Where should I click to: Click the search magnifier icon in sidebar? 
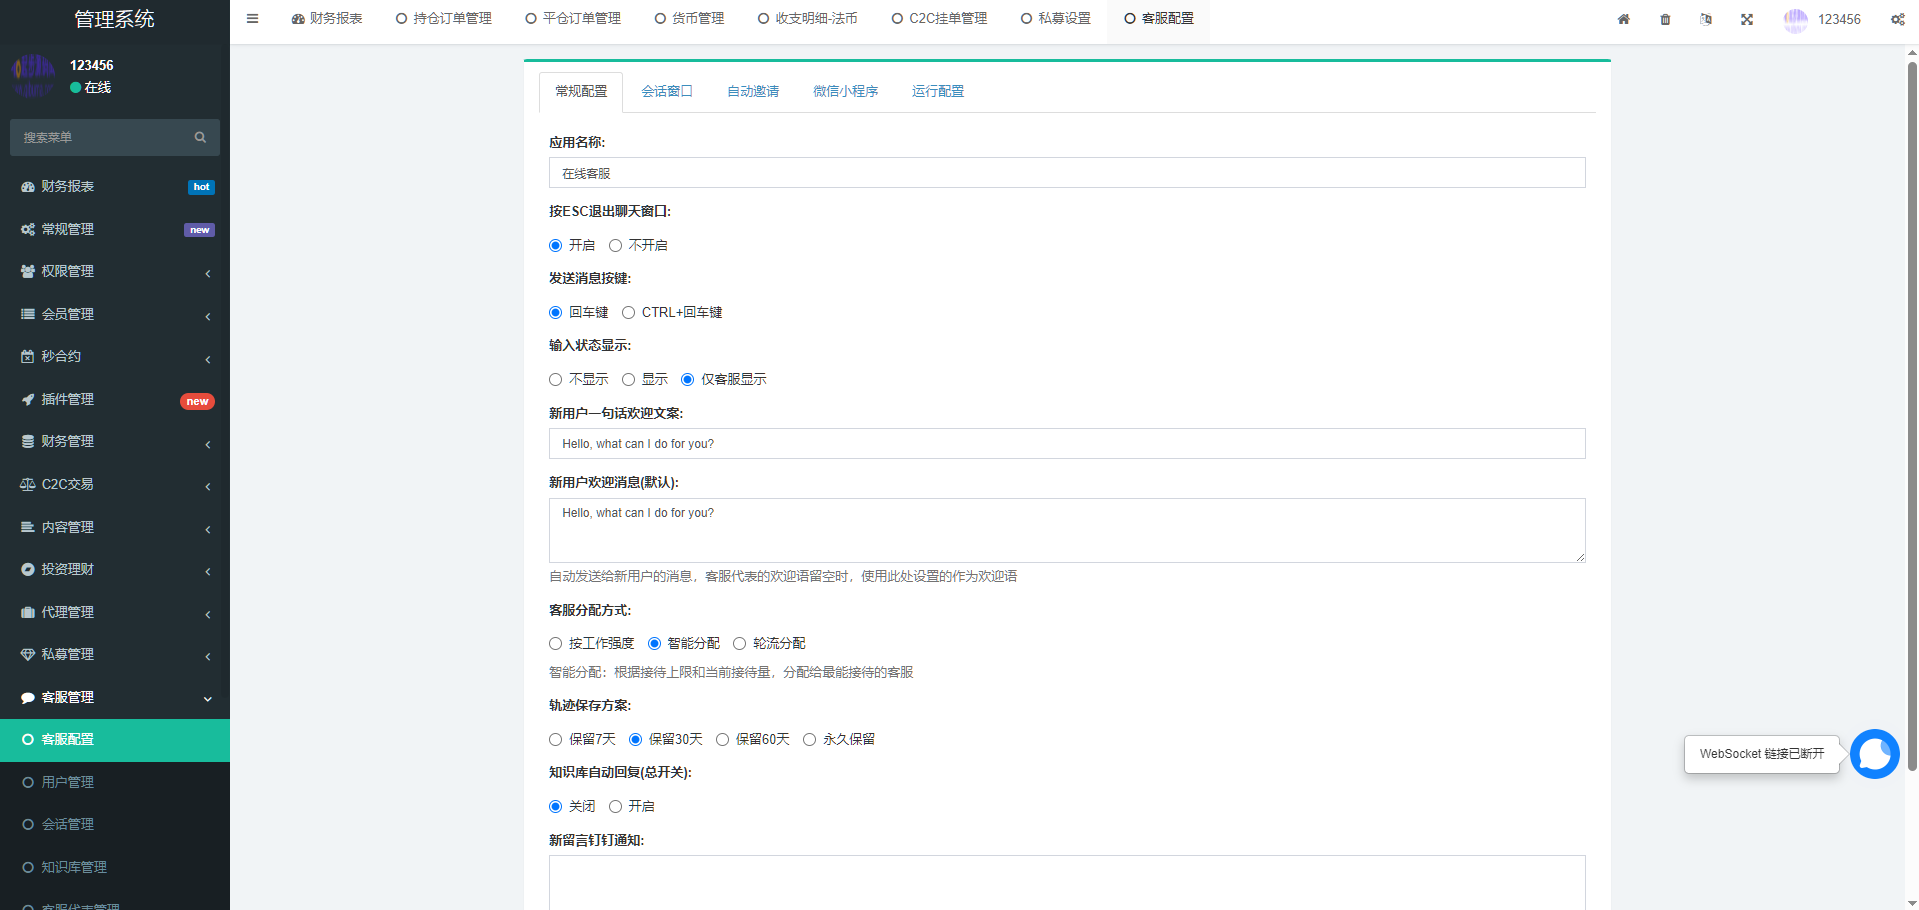[x=200, y=138]
